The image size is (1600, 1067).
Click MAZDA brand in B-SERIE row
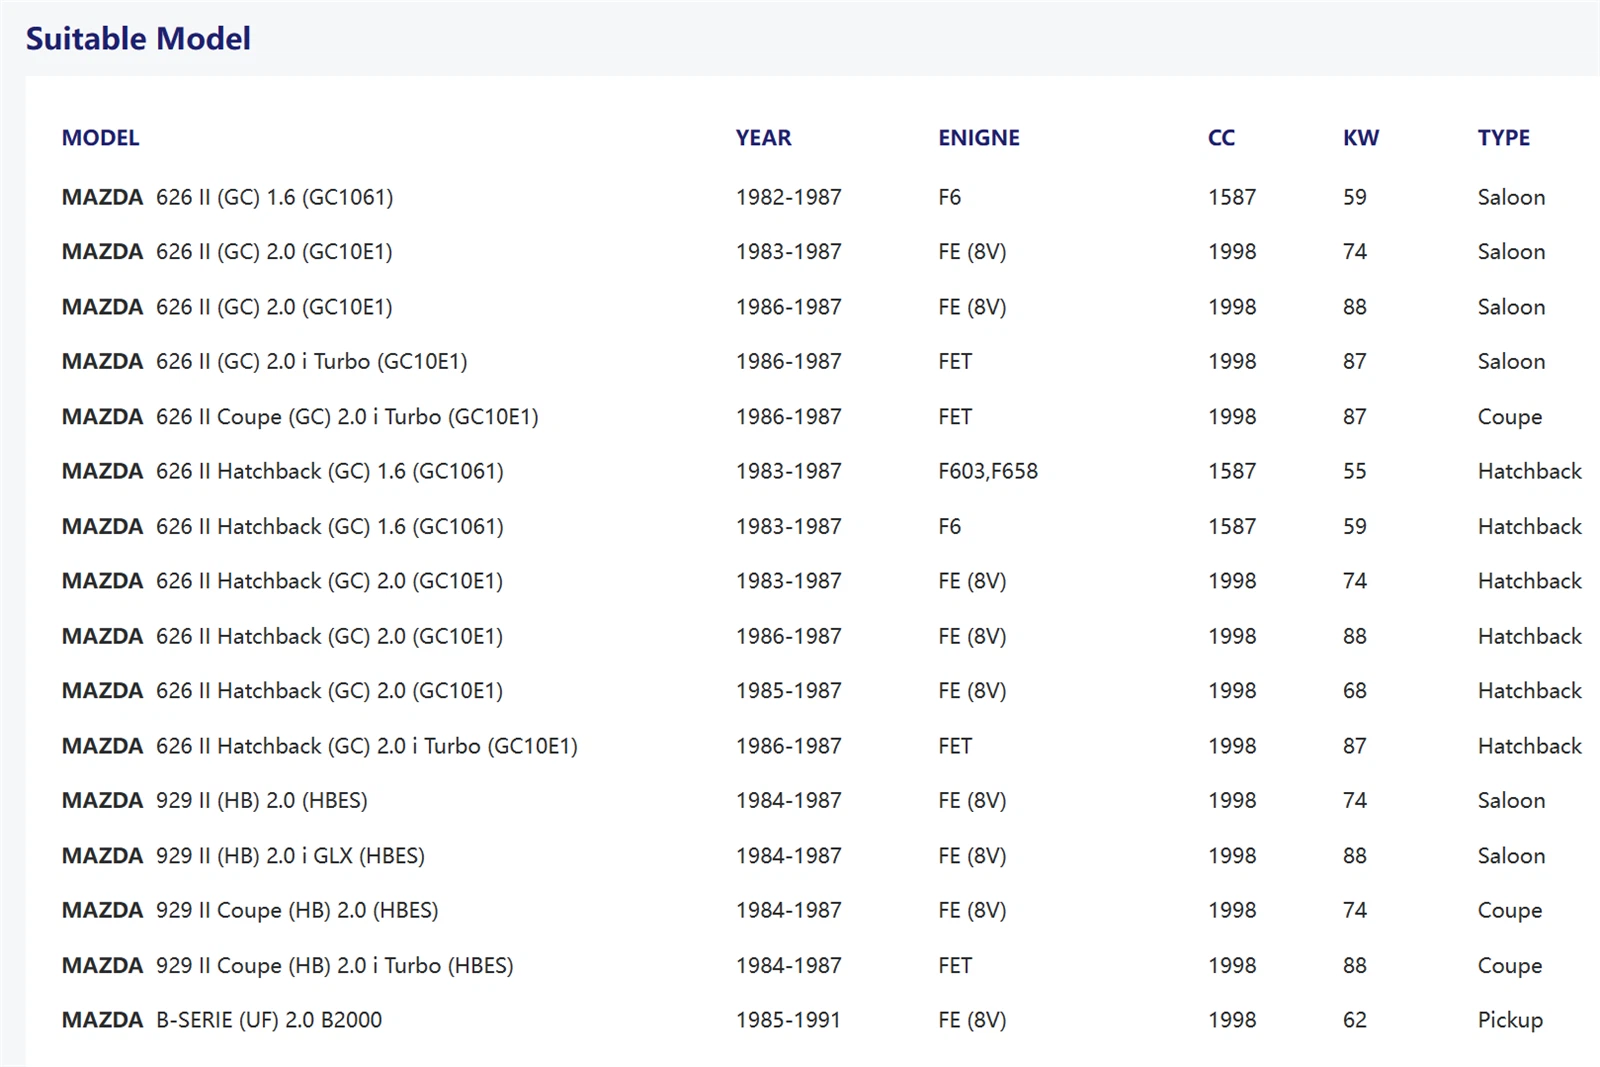click(102, 1020)
